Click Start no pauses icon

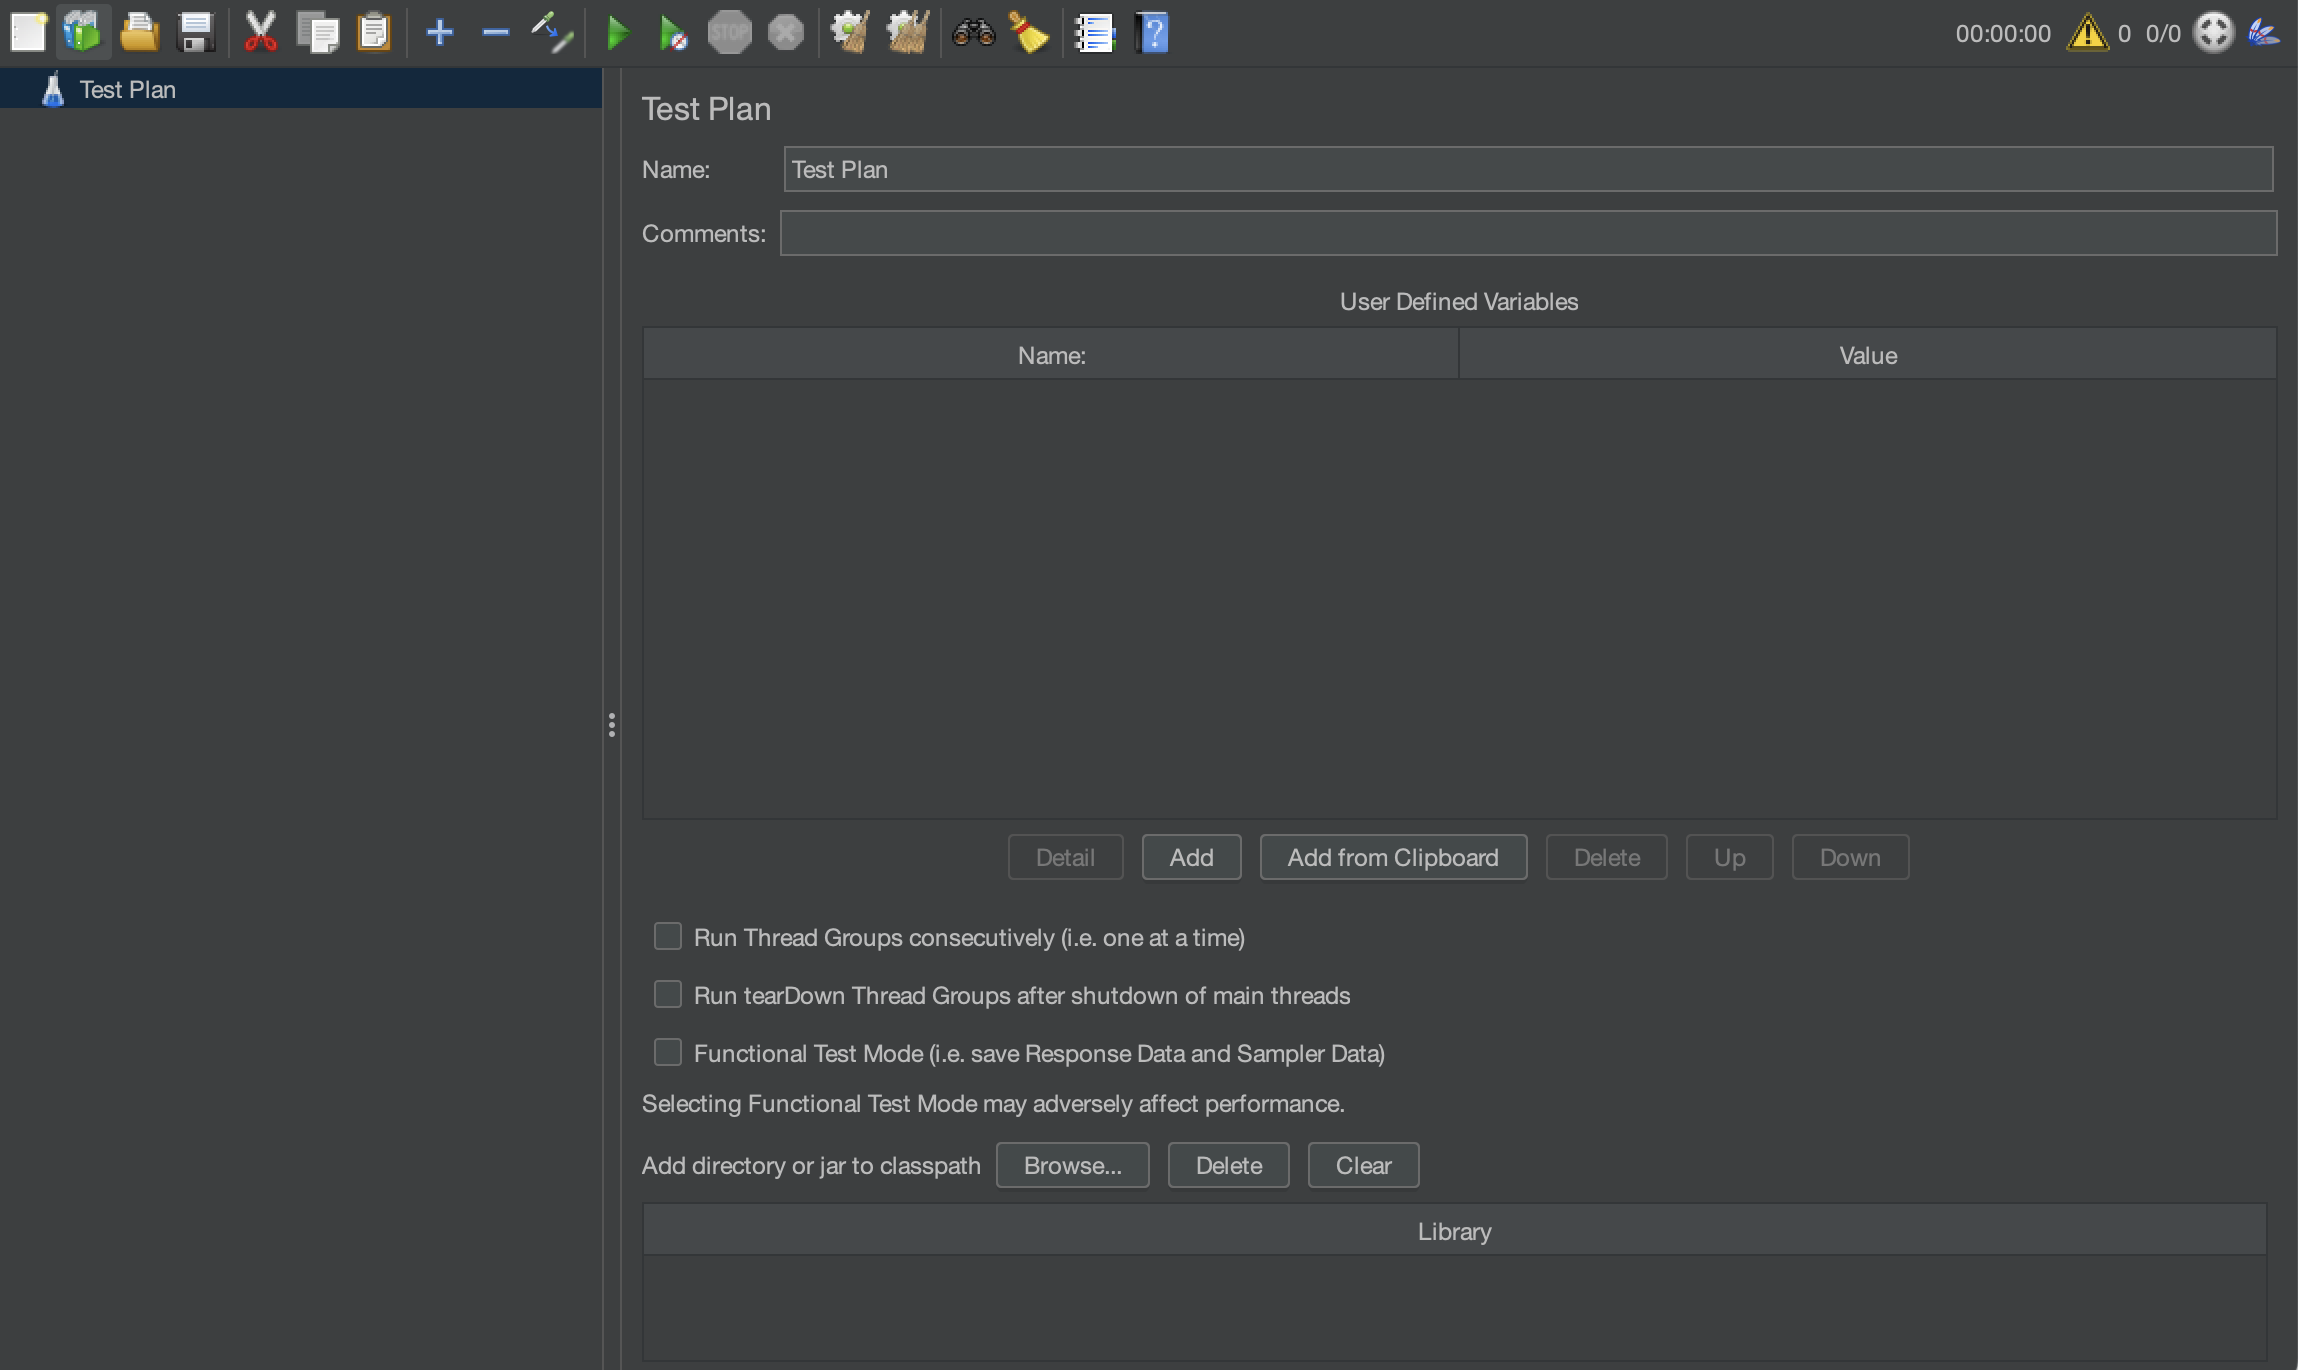[x=673, y=34]
